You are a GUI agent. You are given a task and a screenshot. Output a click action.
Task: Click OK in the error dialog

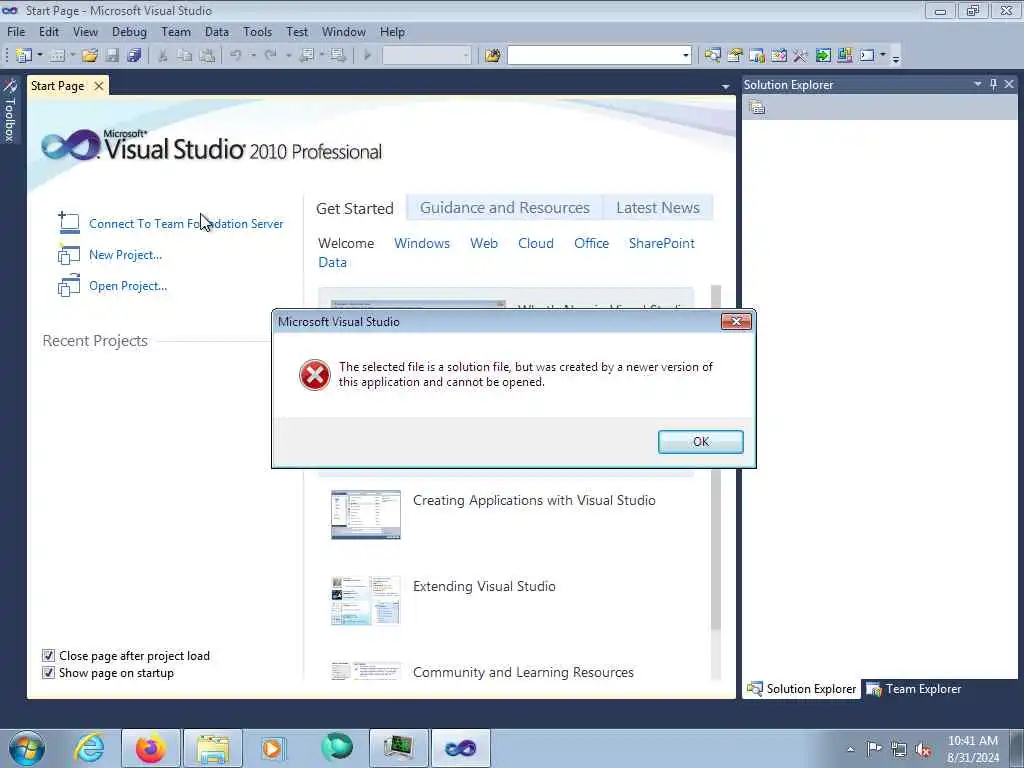[x=701, y=441]
